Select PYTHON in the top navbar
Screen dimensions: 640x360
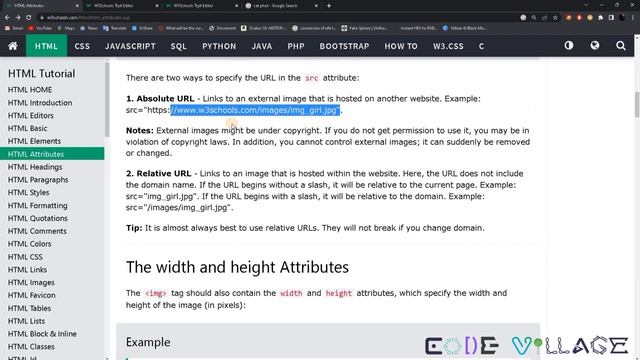click(219, 46)
